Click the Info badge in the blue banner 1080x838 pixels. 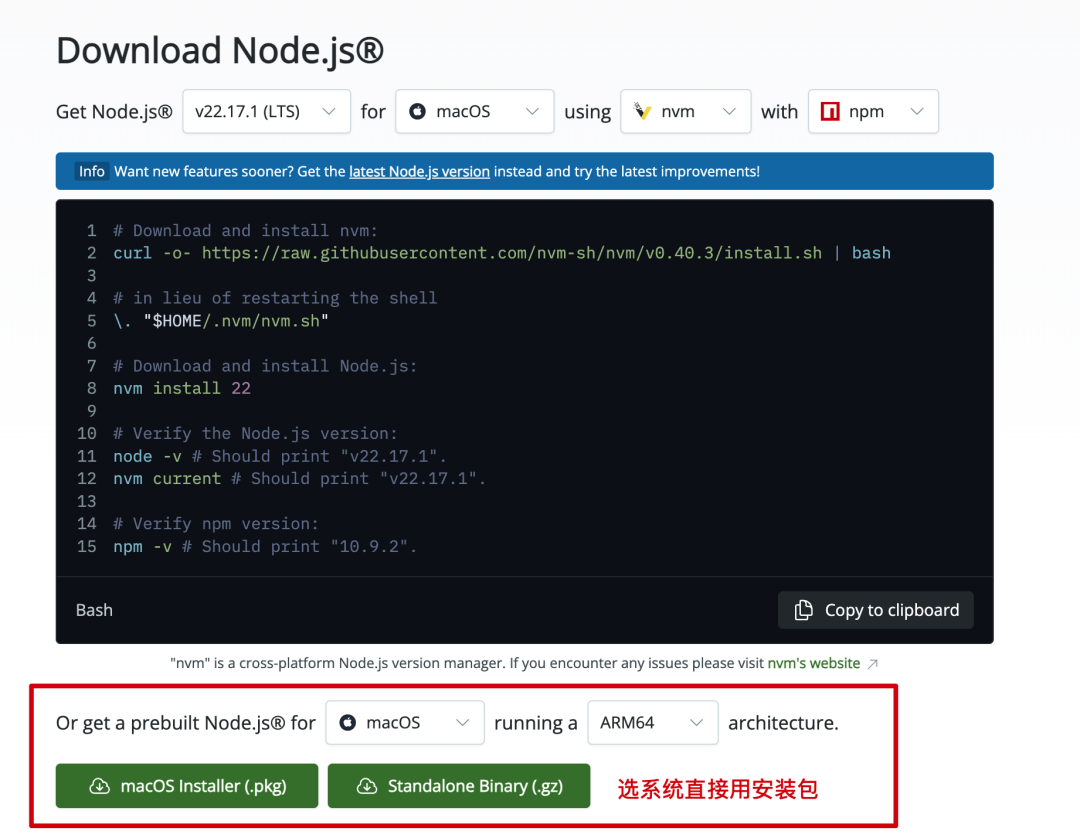(92, 171)
